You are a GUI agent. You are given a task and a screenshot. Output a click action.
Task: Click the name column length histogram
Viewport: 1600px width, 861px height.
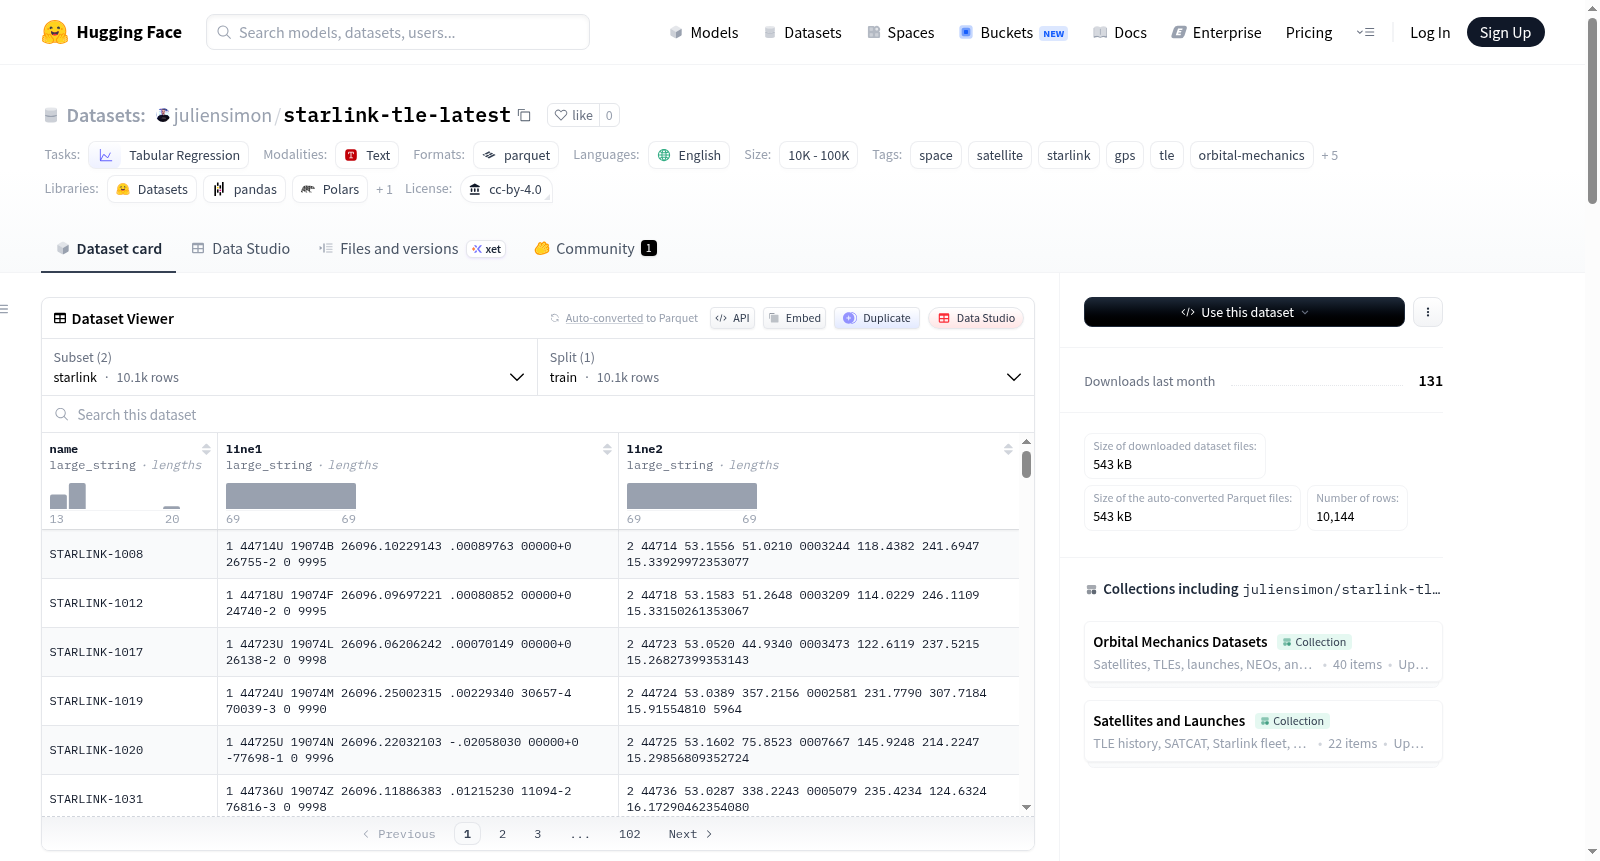click(x=115, y=496)
